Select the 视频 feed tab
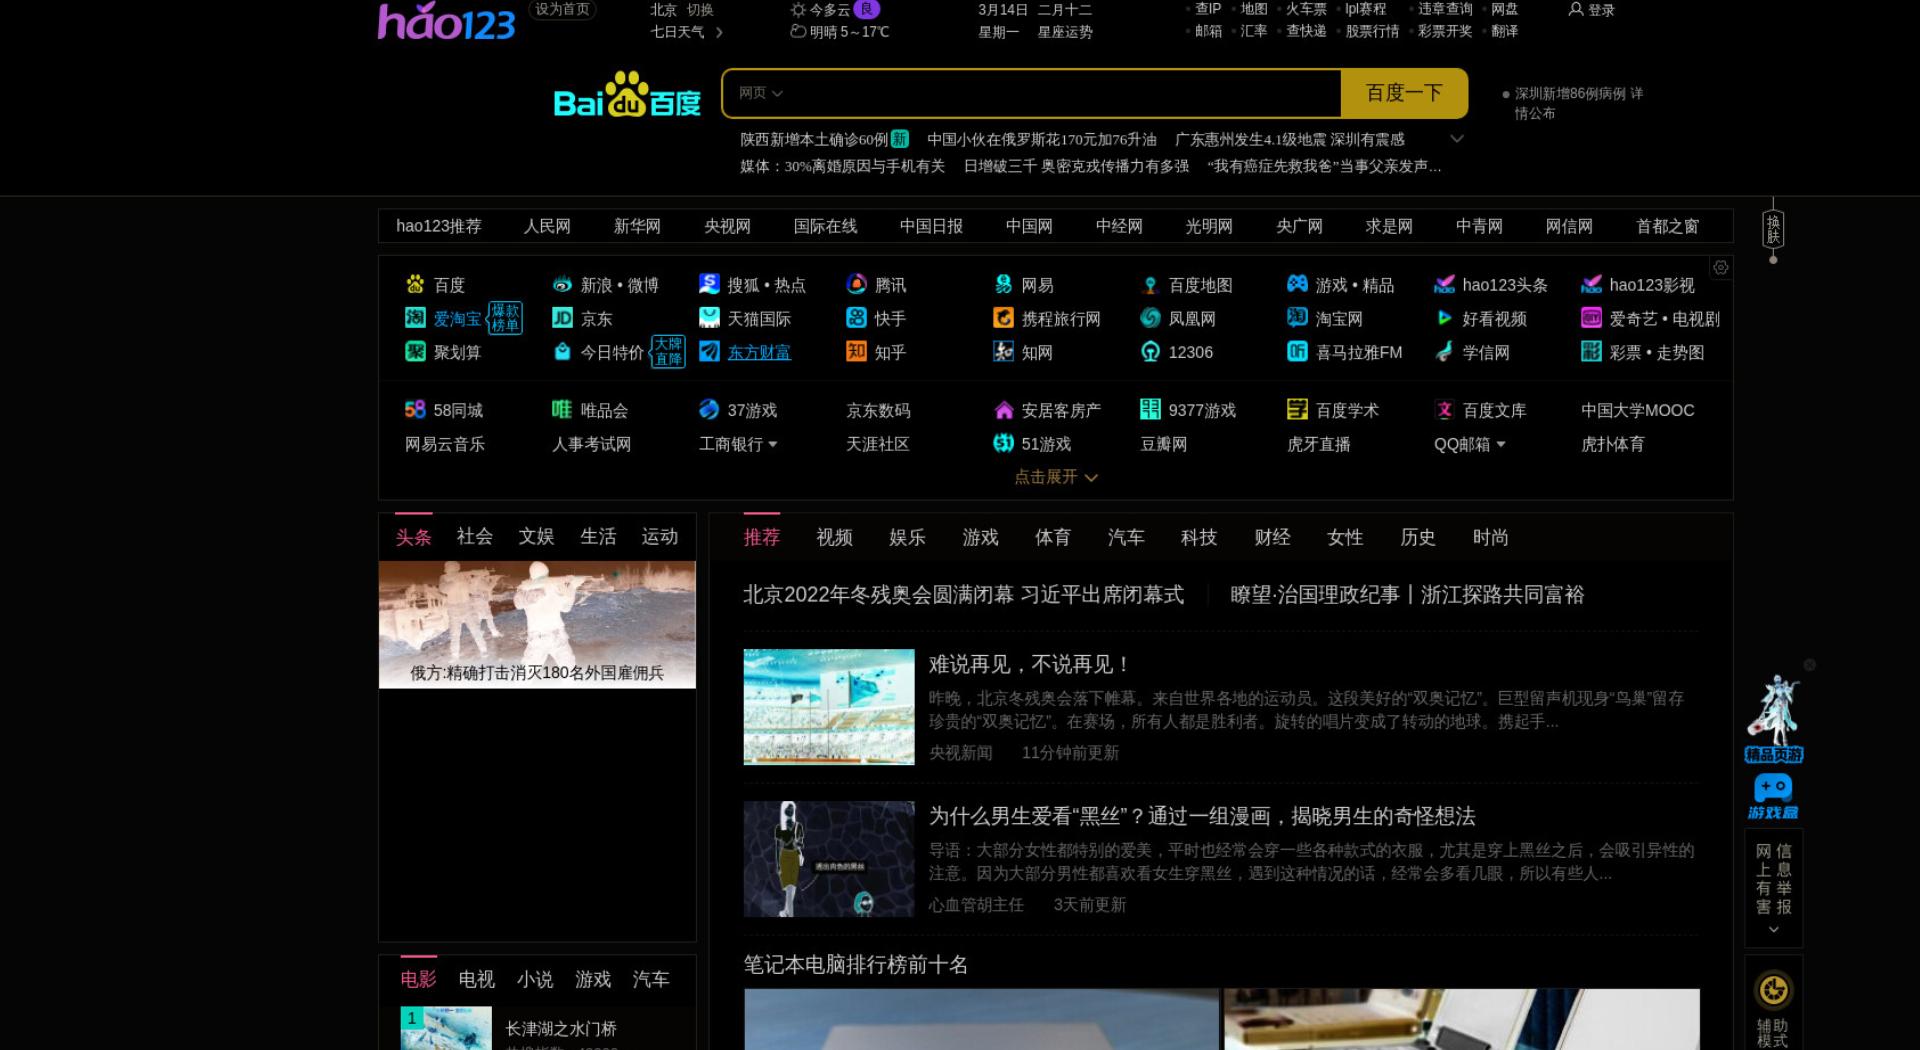The image size is (1920, 1050). click(x=834, y=537)
